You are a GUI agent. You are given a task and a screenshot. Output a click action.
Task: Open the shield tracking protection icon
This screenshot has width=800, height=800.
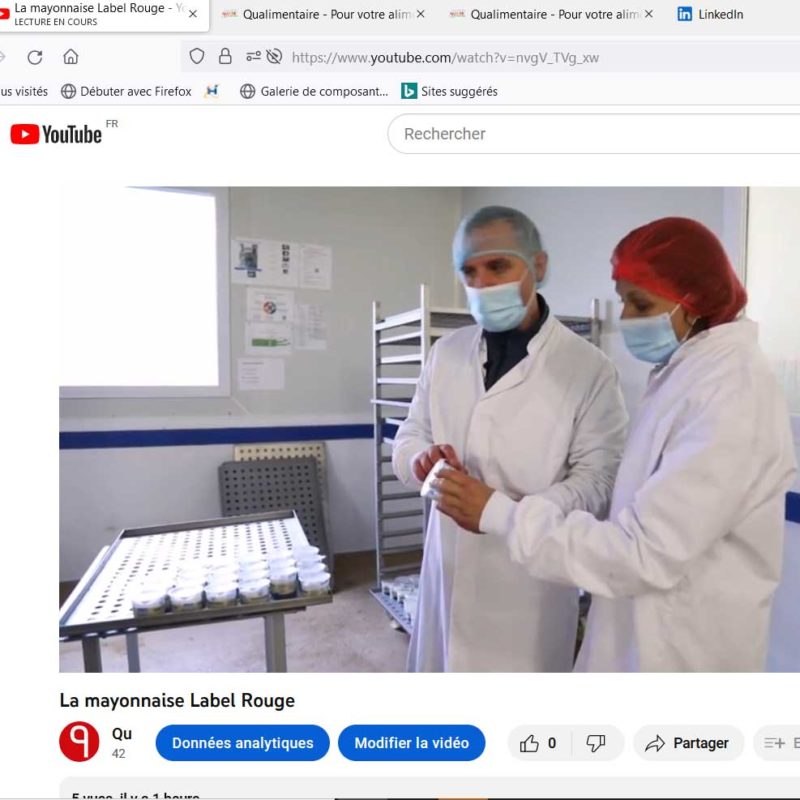pos(197,57)
